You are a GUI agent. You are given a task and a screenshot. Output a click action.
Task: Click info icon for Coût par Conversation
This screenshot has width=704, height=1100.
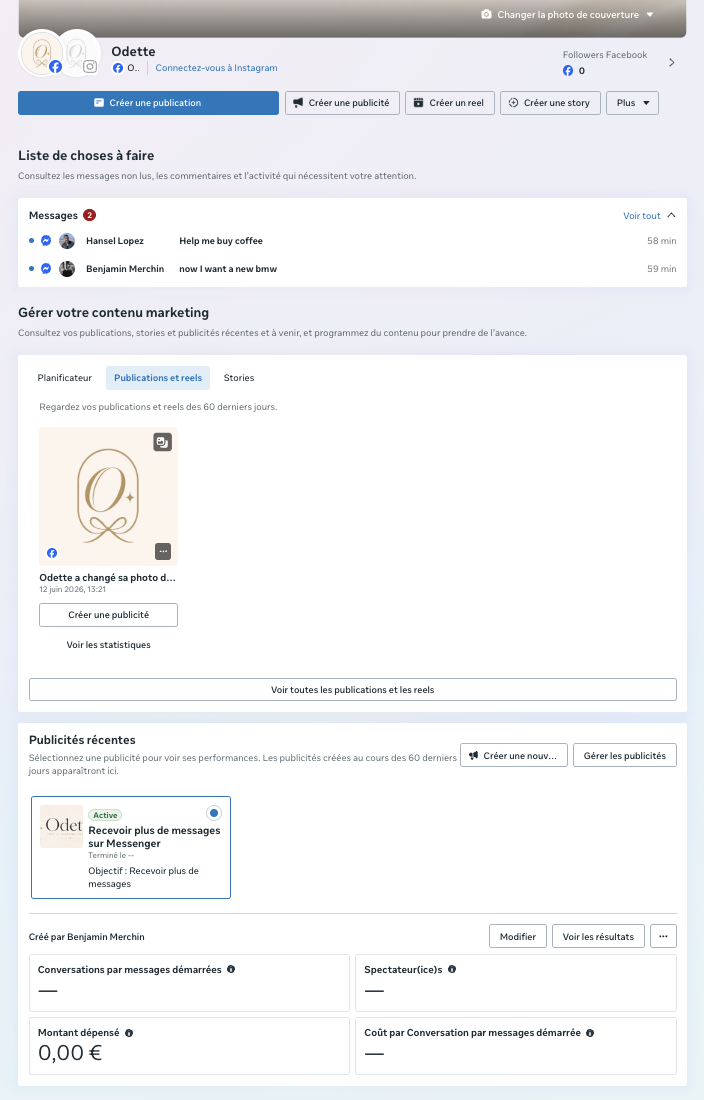pos(590,1033)
